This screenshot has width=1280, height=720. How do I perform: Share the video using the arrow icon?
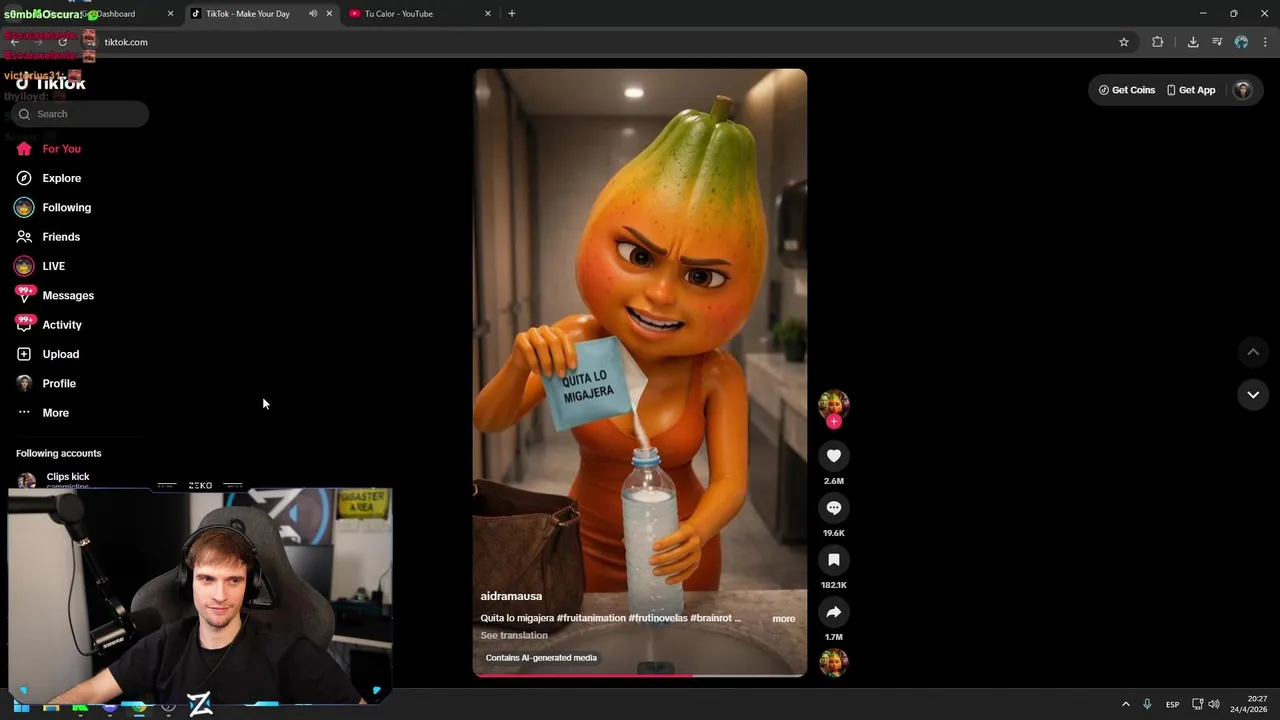pyautogui.click(x=833, y=612)
